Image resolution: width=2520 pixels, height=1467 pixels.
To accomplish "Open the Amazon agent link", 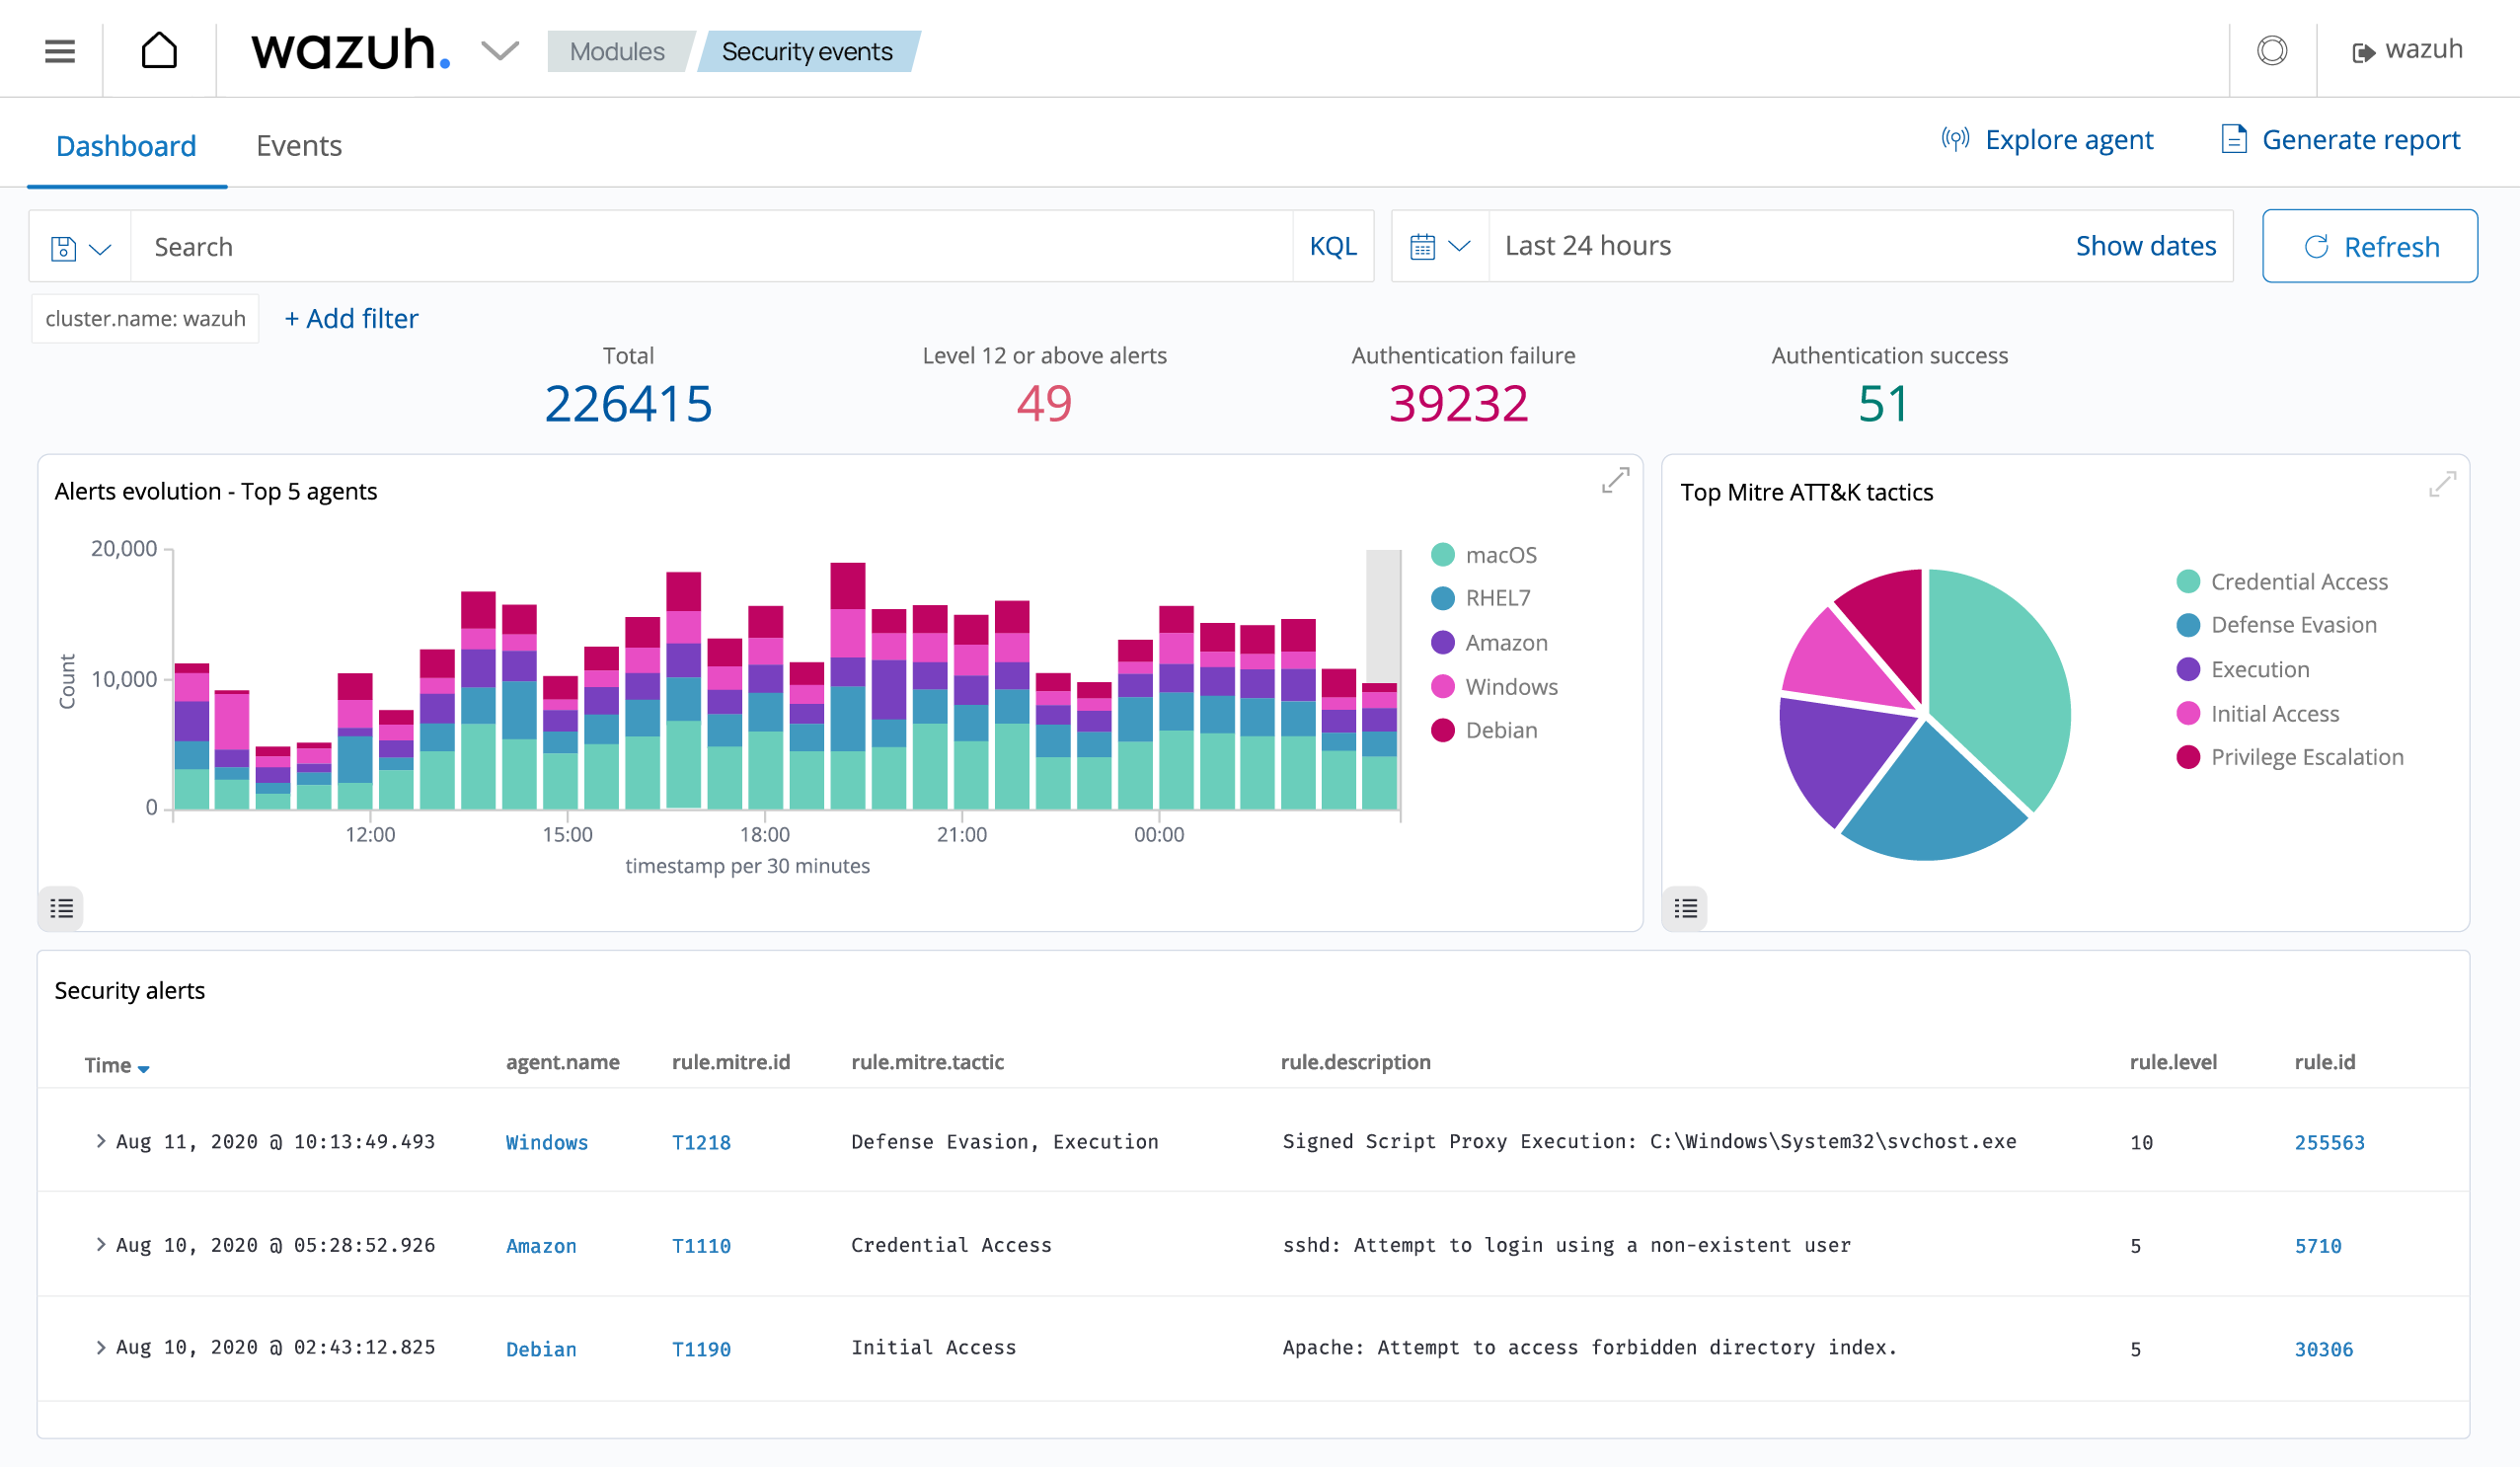I will click(541, 1247).
